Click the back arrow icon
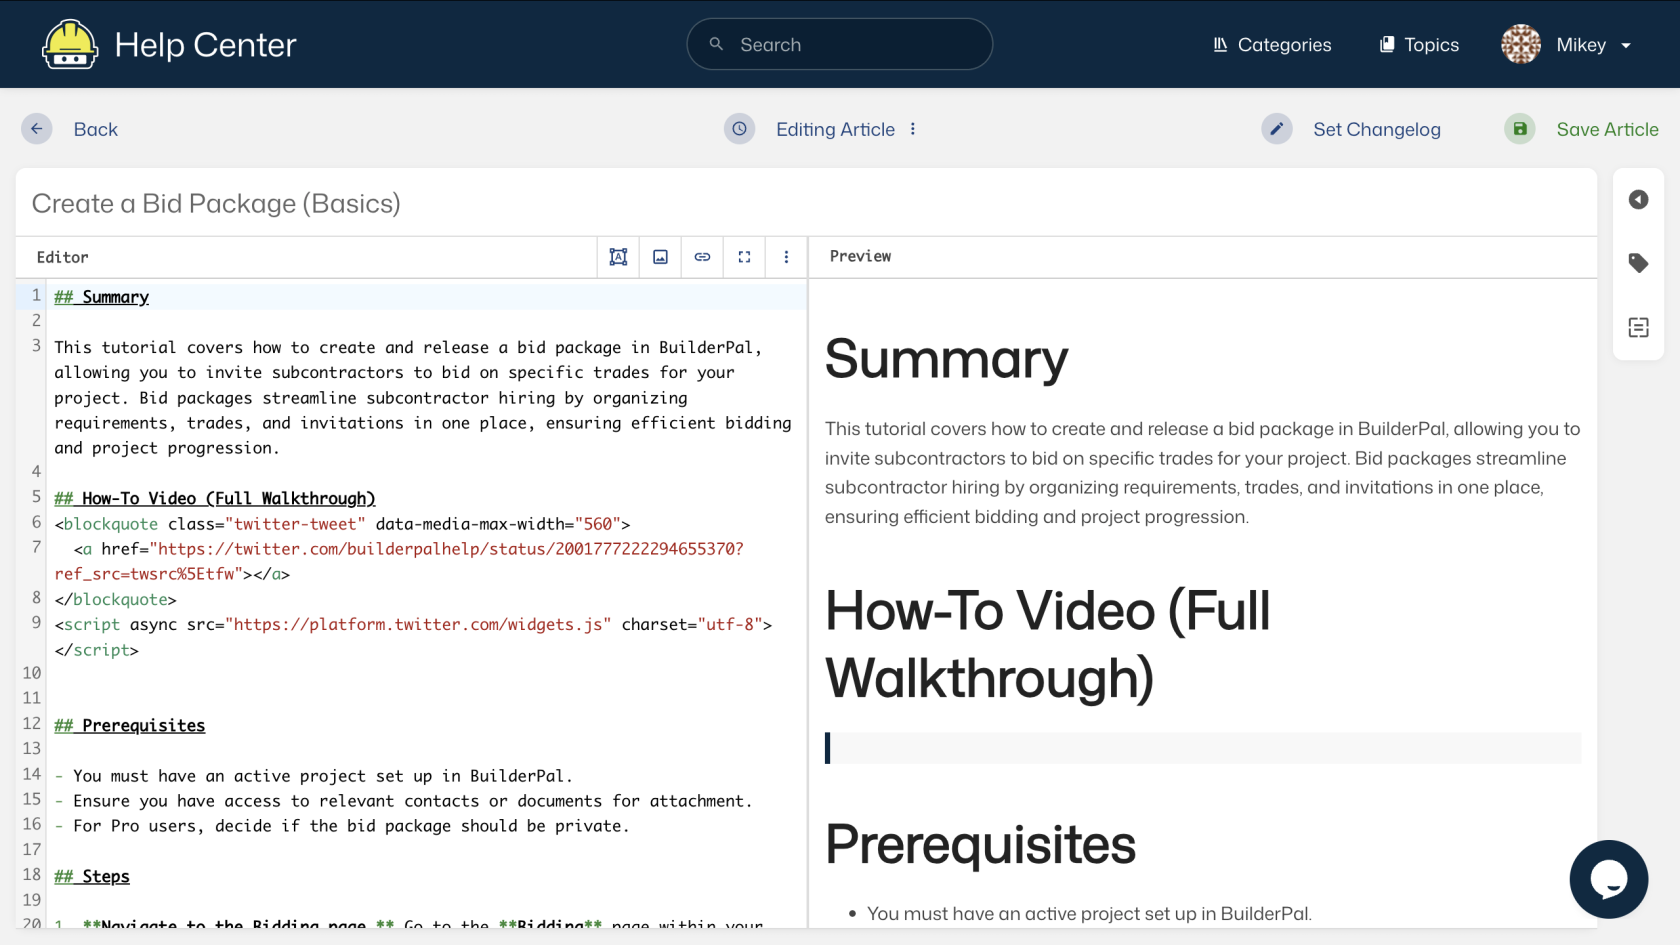1680x945 pixels. (x=37, y=129)
